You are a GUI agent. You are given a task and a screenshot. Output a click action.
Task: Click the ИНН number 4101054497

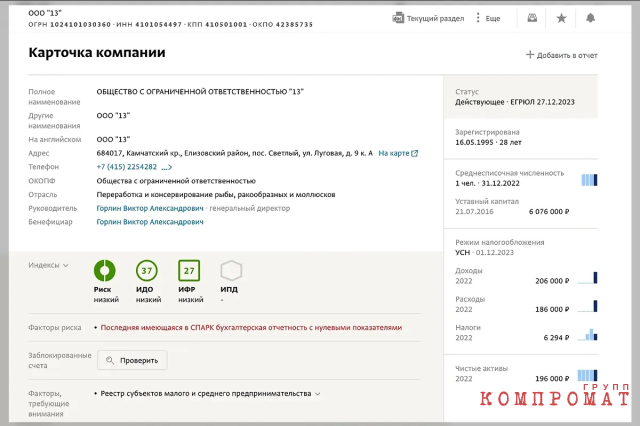158,24
